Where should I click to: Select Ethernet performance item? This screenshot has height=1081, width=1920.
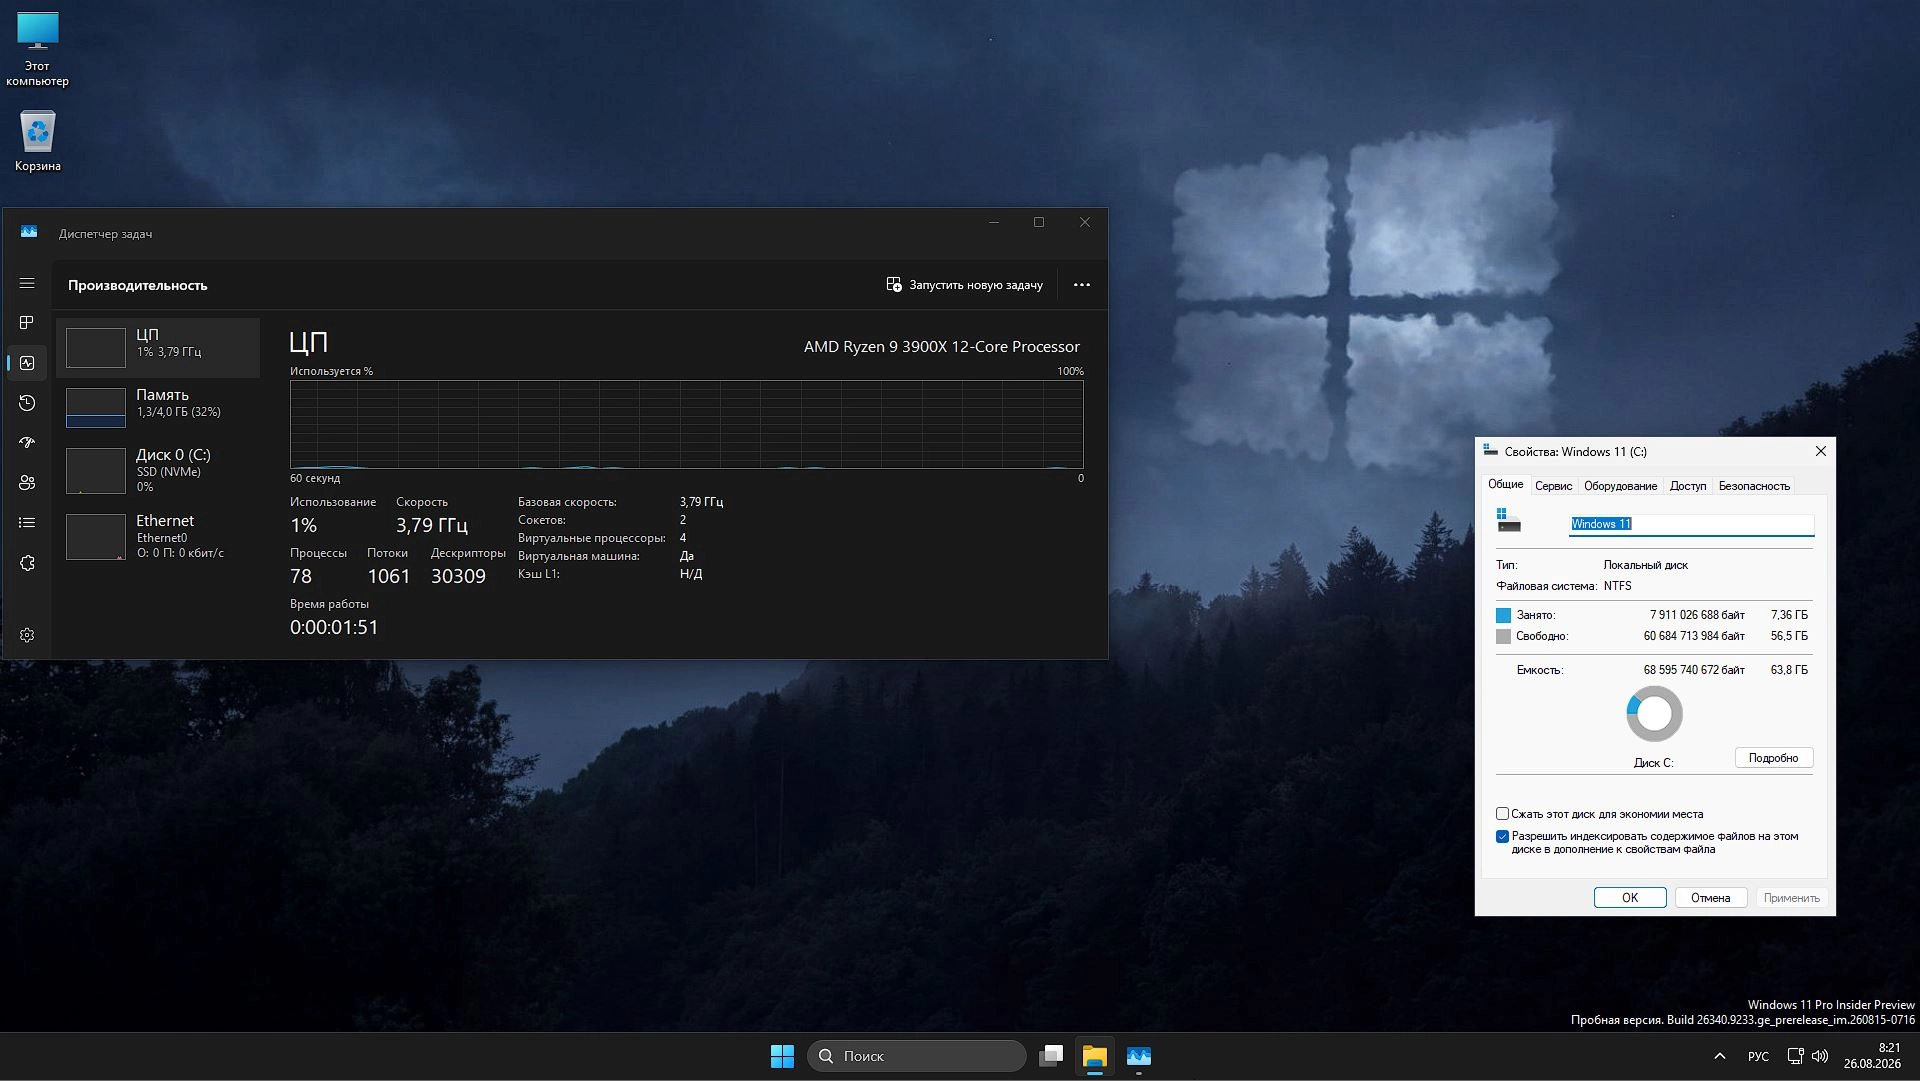158,536
